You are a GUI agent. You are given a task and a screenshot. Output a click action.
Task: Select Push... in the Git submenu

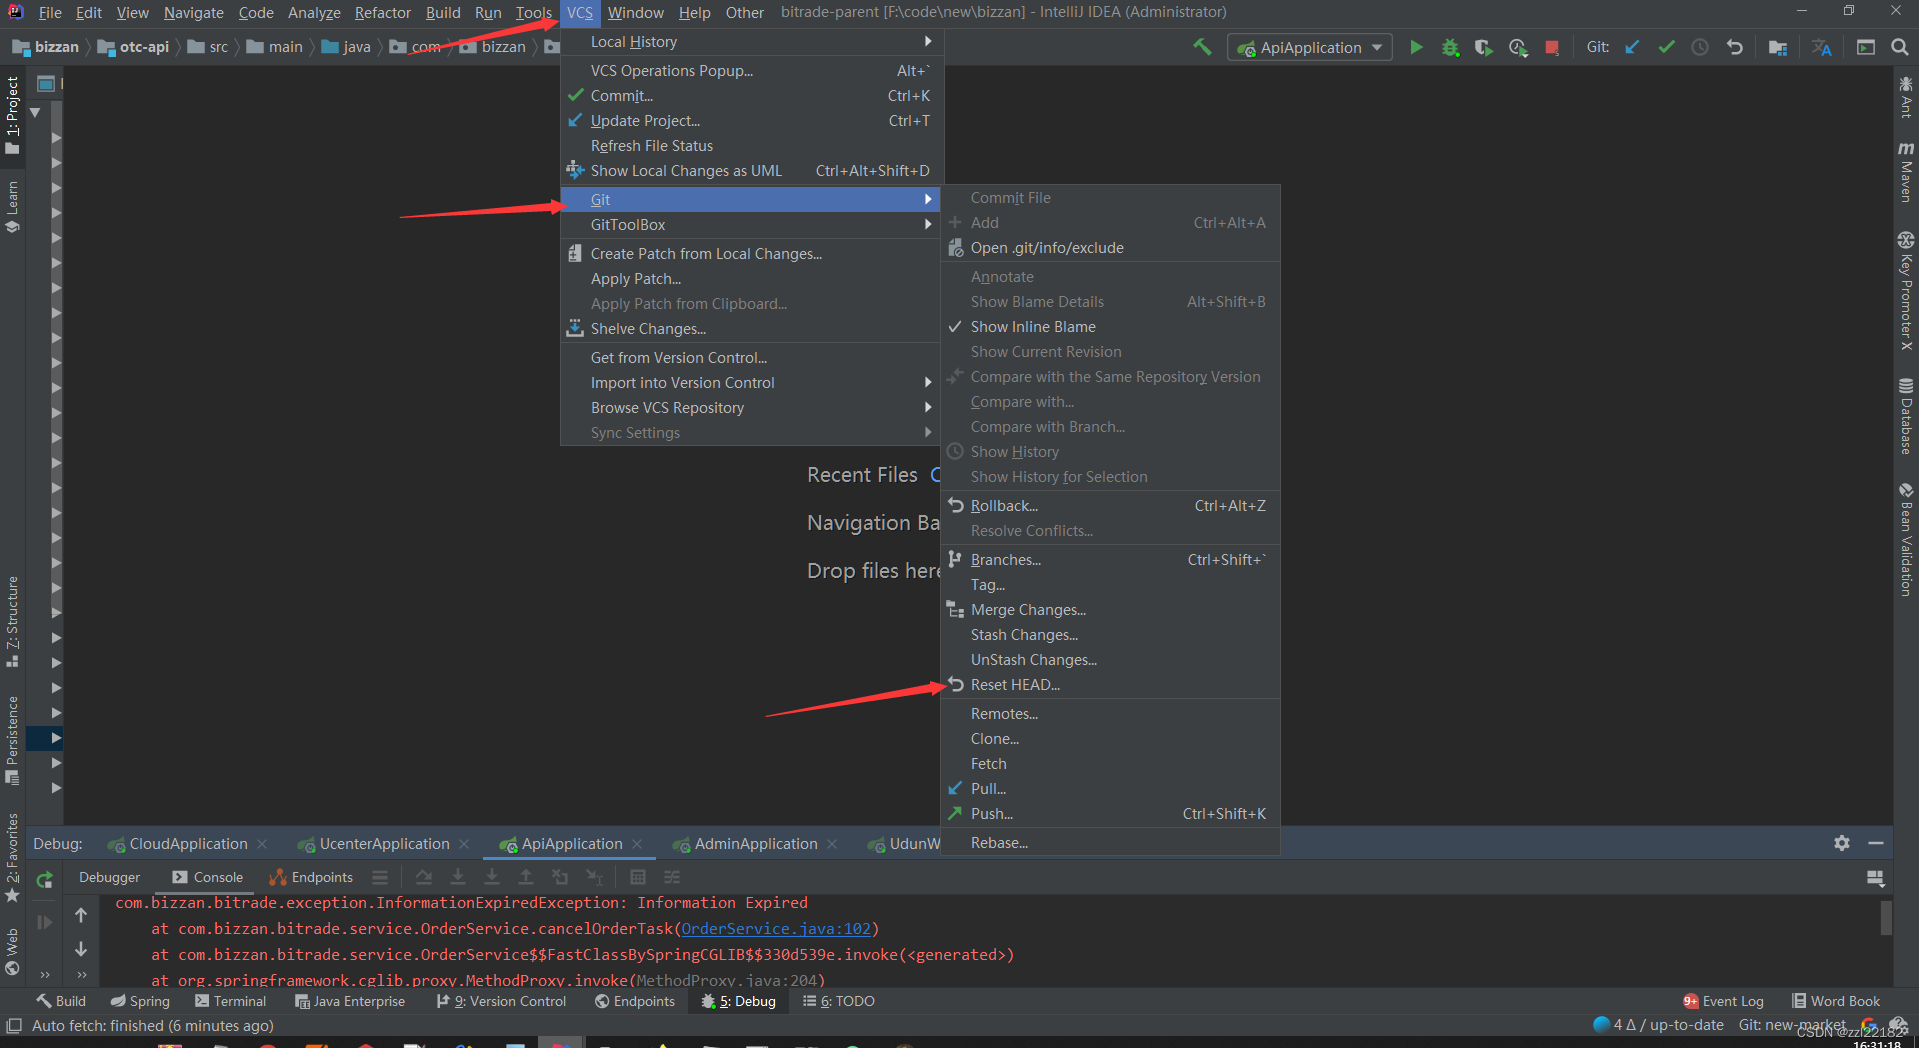point(1110,814)
